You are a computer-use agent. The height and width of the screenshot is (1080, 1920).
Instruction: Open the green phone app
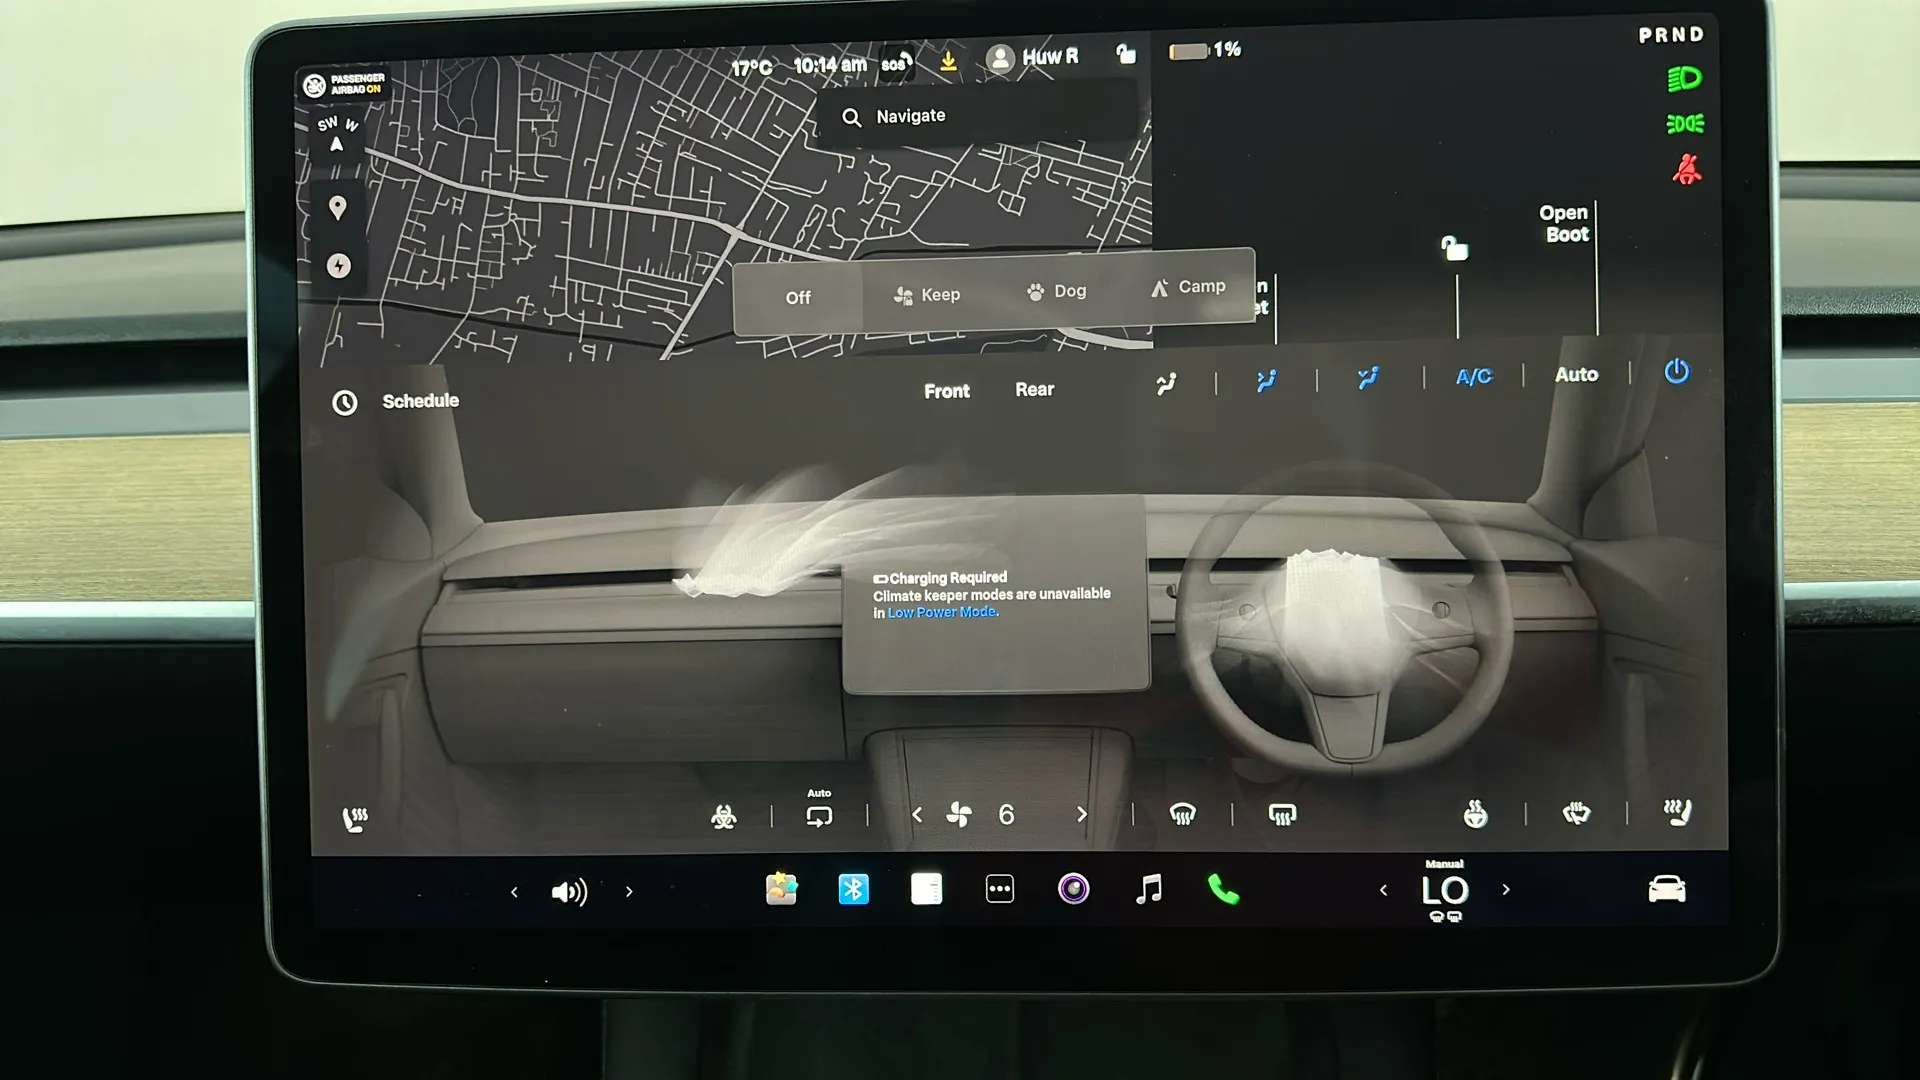[x=1223, y=888]
